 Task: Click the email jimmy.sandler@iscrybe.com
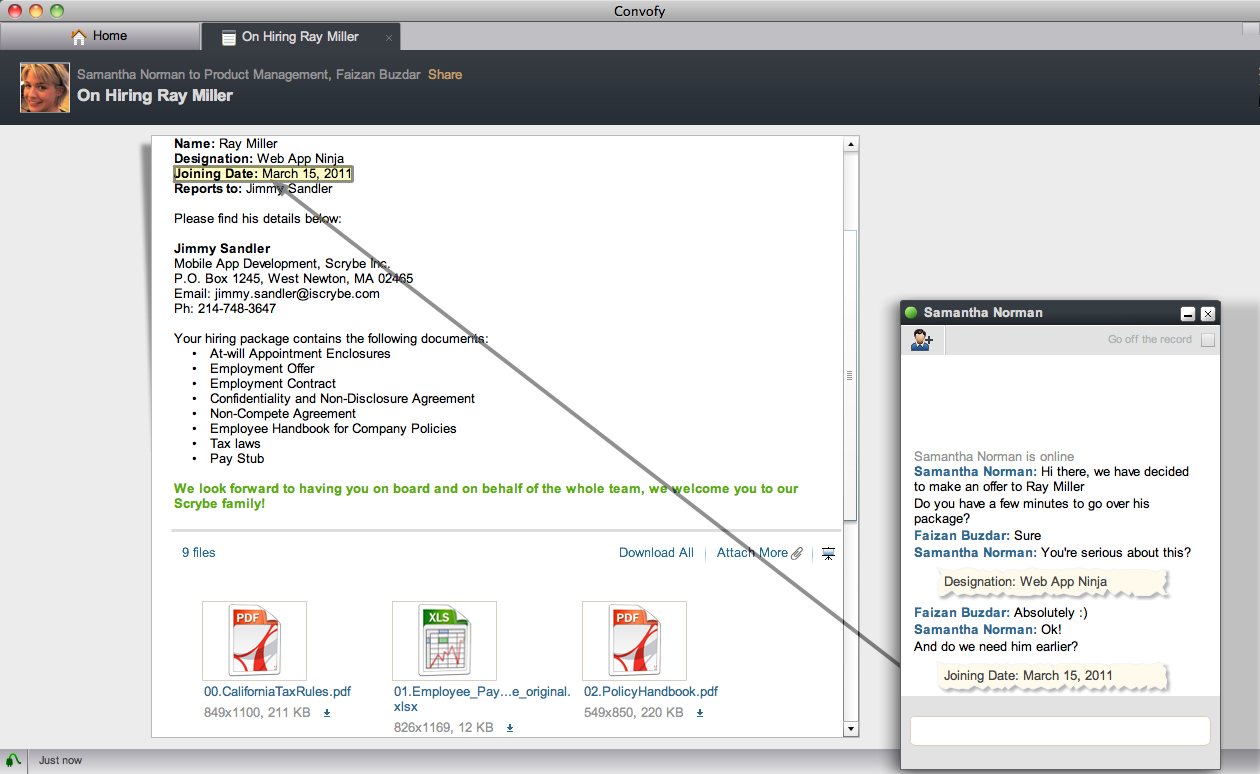tap(297, 294)
